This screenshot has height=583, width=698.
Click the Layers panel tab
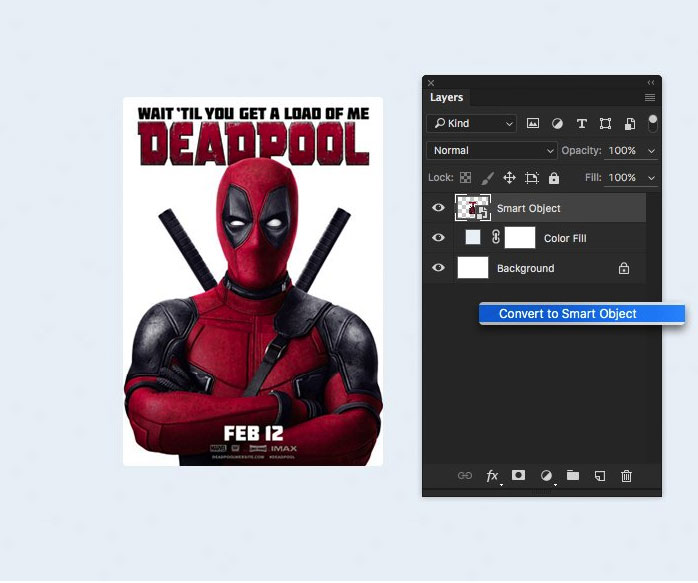[446, 97]
